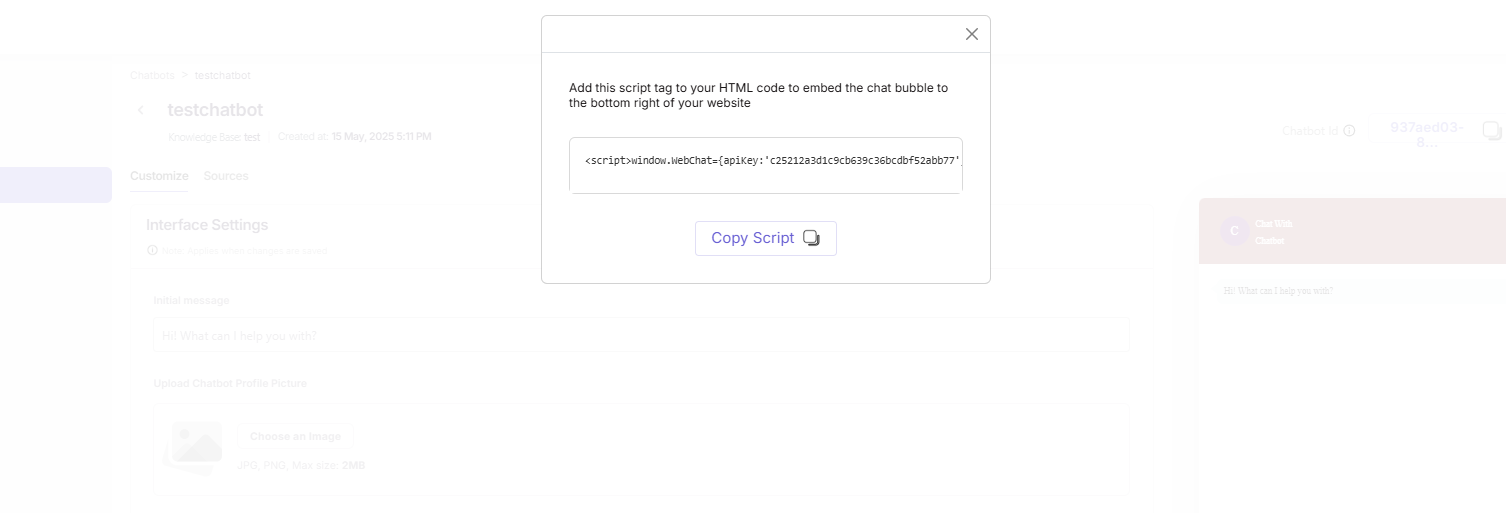This screenshot has height=513, width=1506.
Task: Open the Sources tab
Action: pos(226,176)
